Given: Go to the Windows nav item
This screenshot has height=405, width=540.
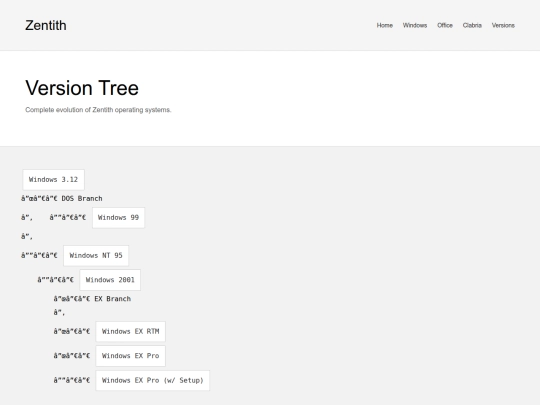Looking at the screenshot, I should click(415, 25).
